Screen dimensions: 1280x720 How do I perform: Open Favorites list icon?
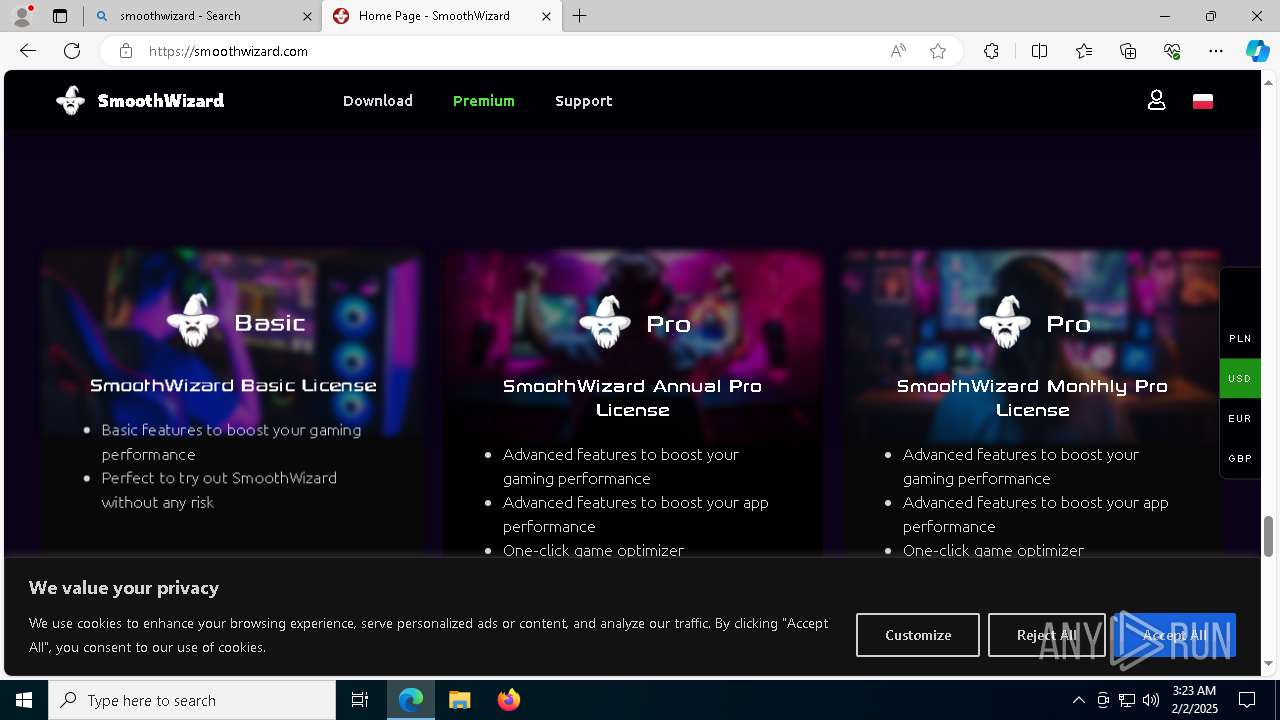(x=1084, y=51)
